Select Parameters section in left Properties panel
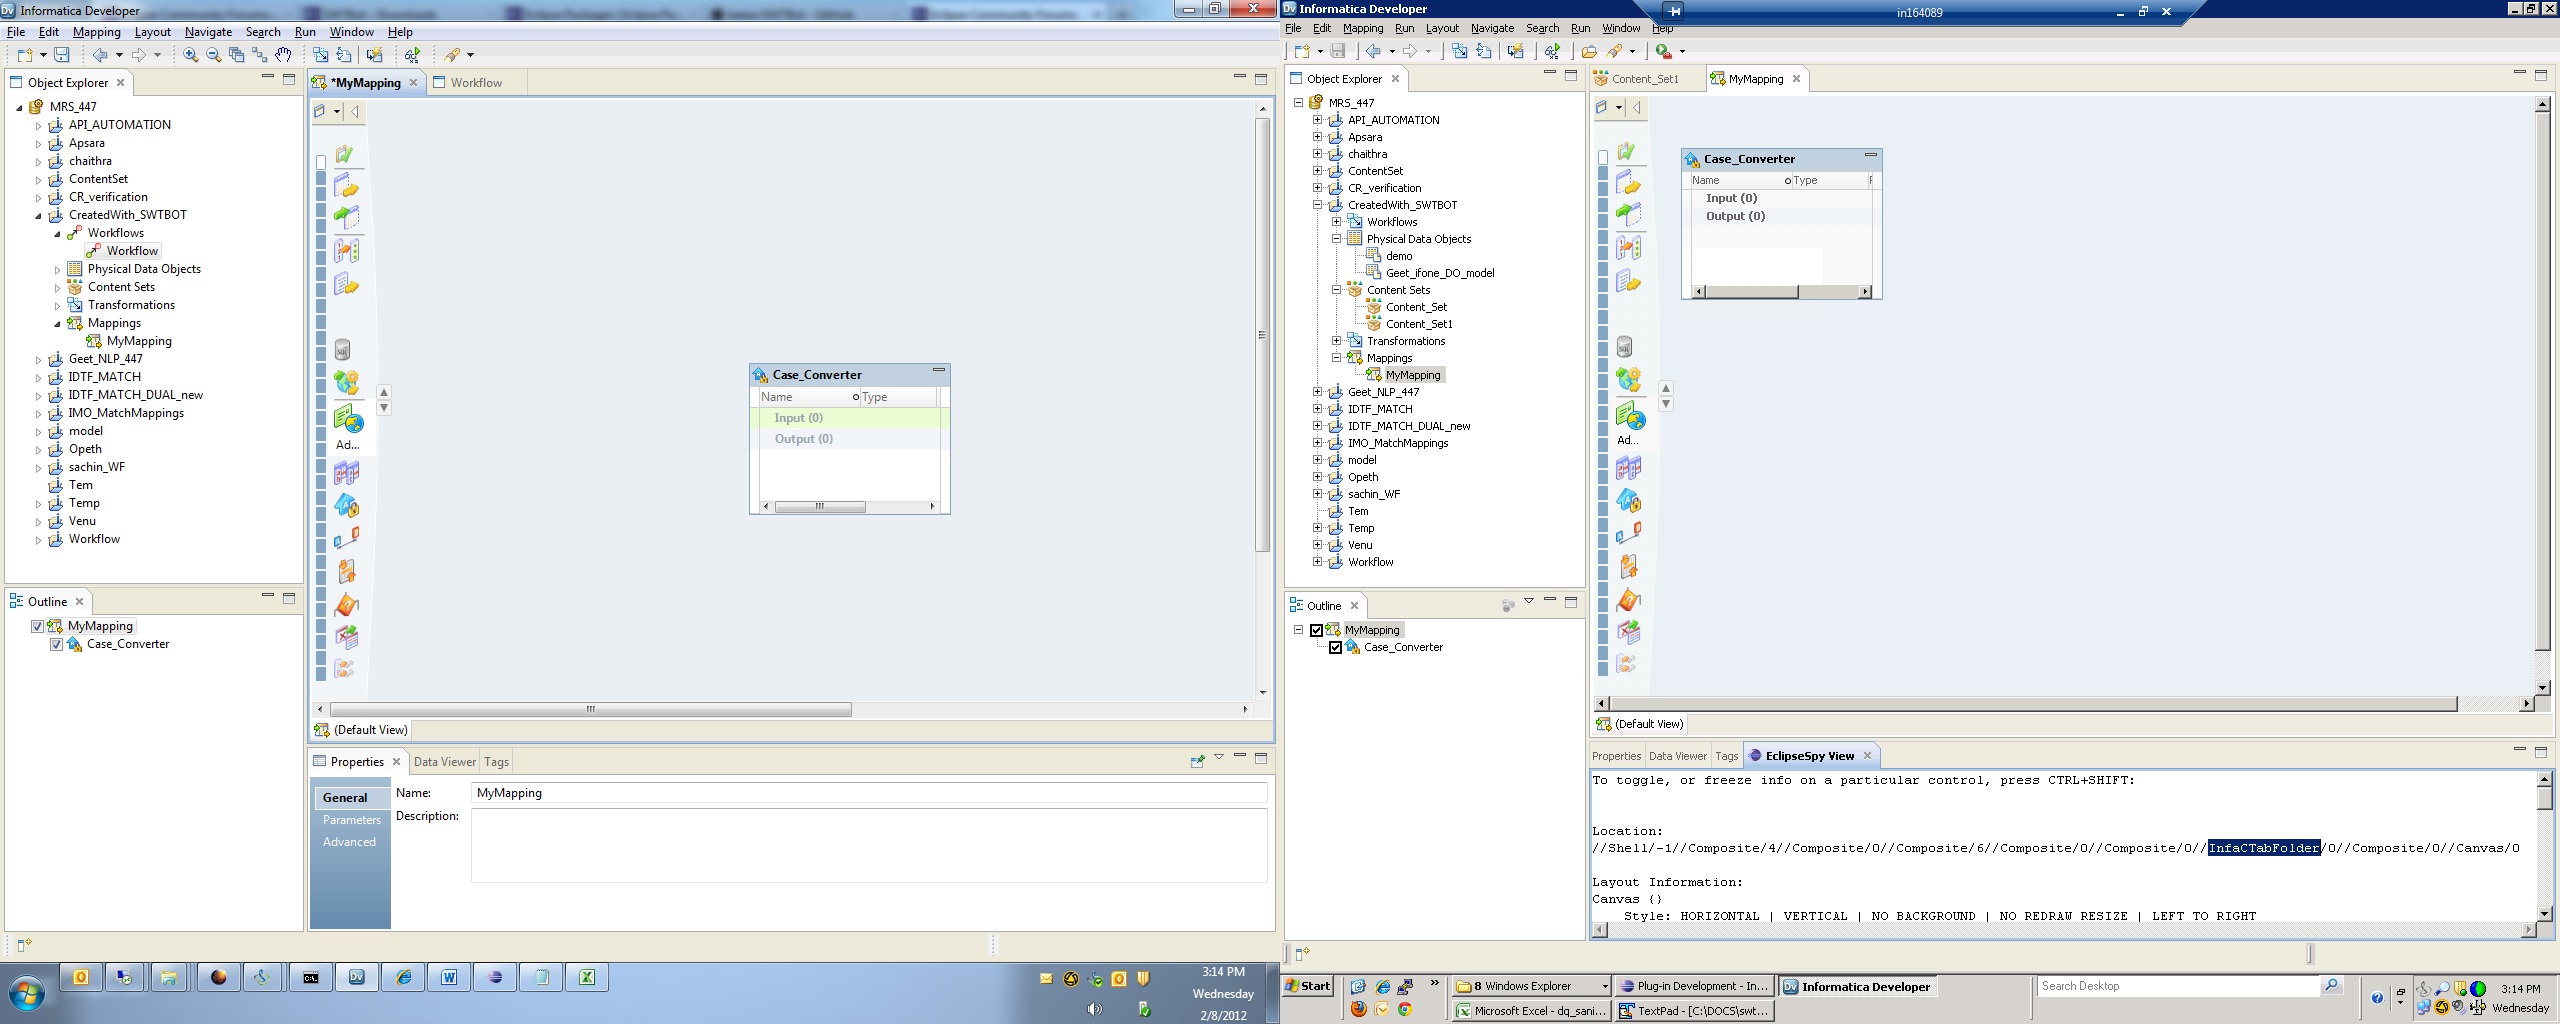The height and width of the screenshot is (1024, 2560). (351, 820)
